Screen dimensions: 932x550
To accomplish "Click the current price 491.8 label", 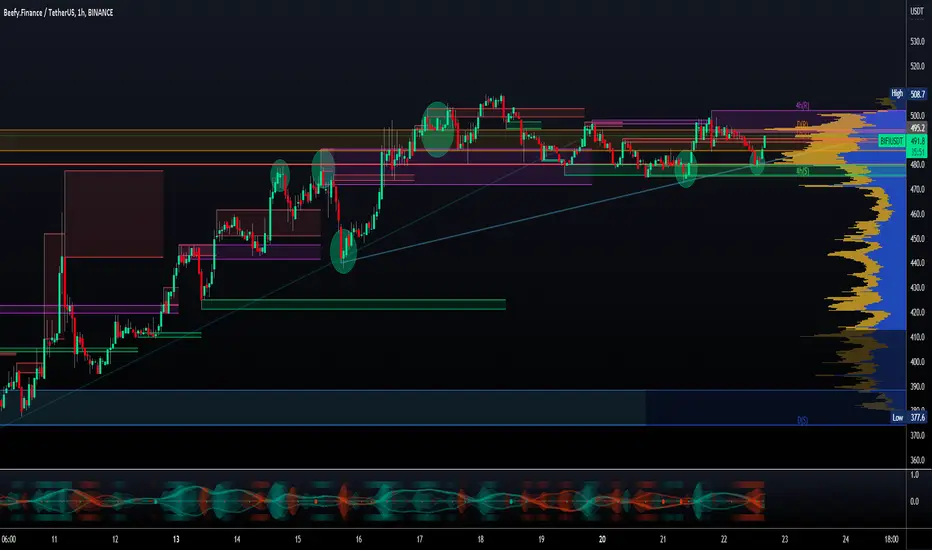I will click(x=918, y=141).
